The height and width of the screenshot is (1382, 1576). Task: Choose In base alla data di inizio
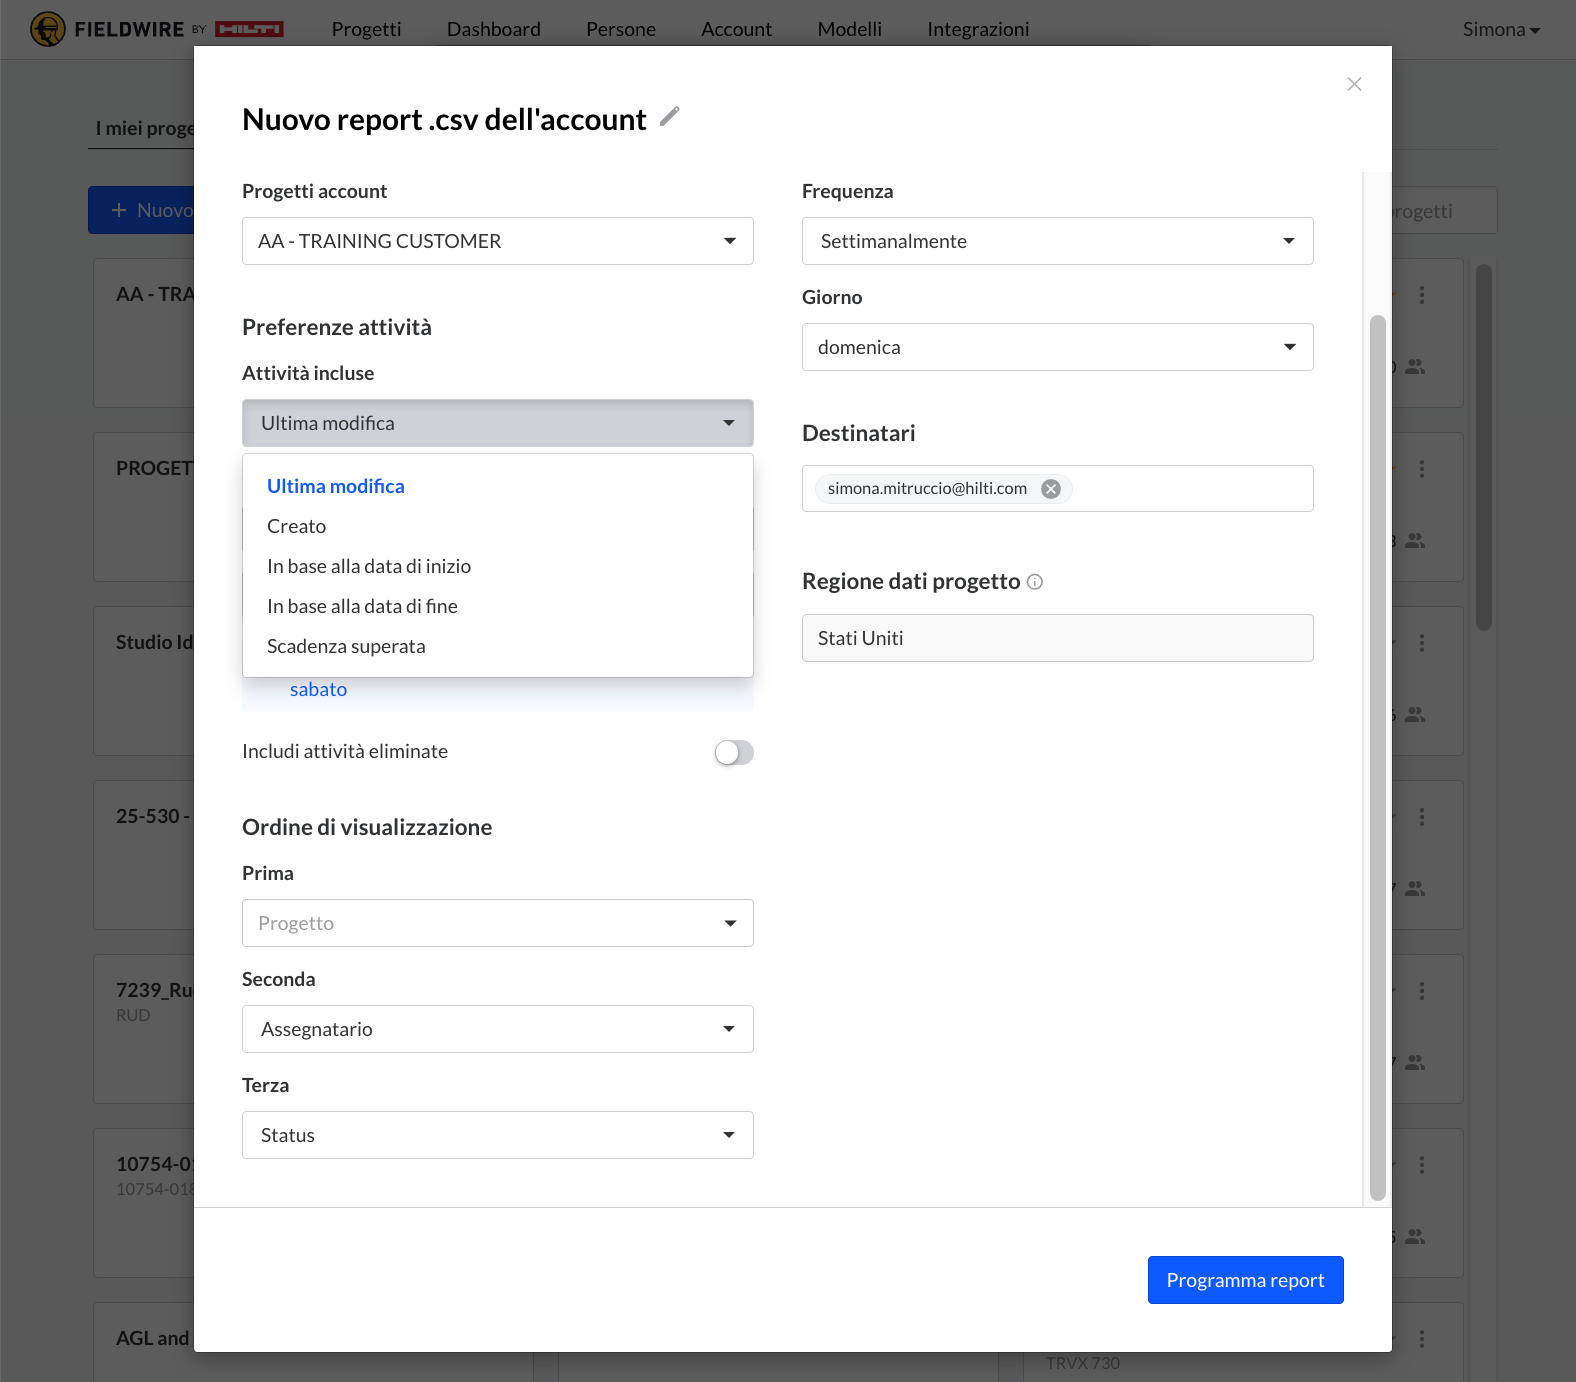(369, 566)
